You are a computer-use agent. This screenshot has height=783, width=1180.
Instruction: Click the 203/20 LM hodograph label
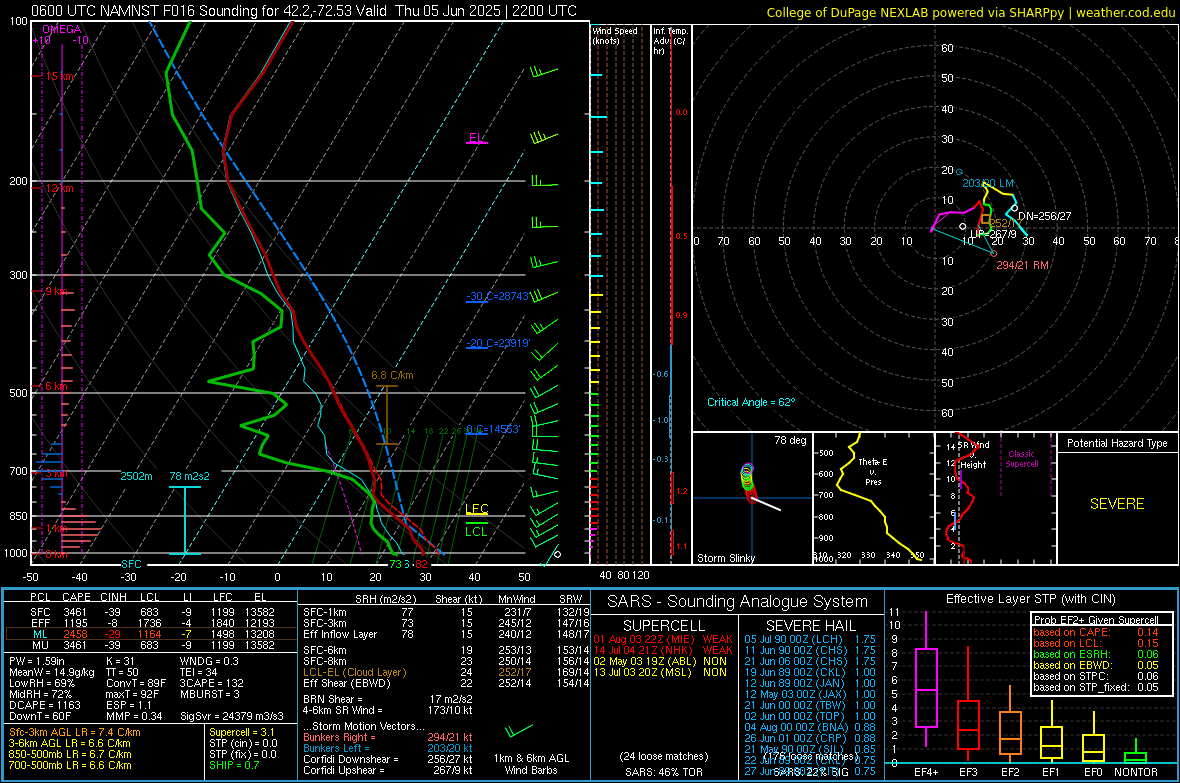988,183
